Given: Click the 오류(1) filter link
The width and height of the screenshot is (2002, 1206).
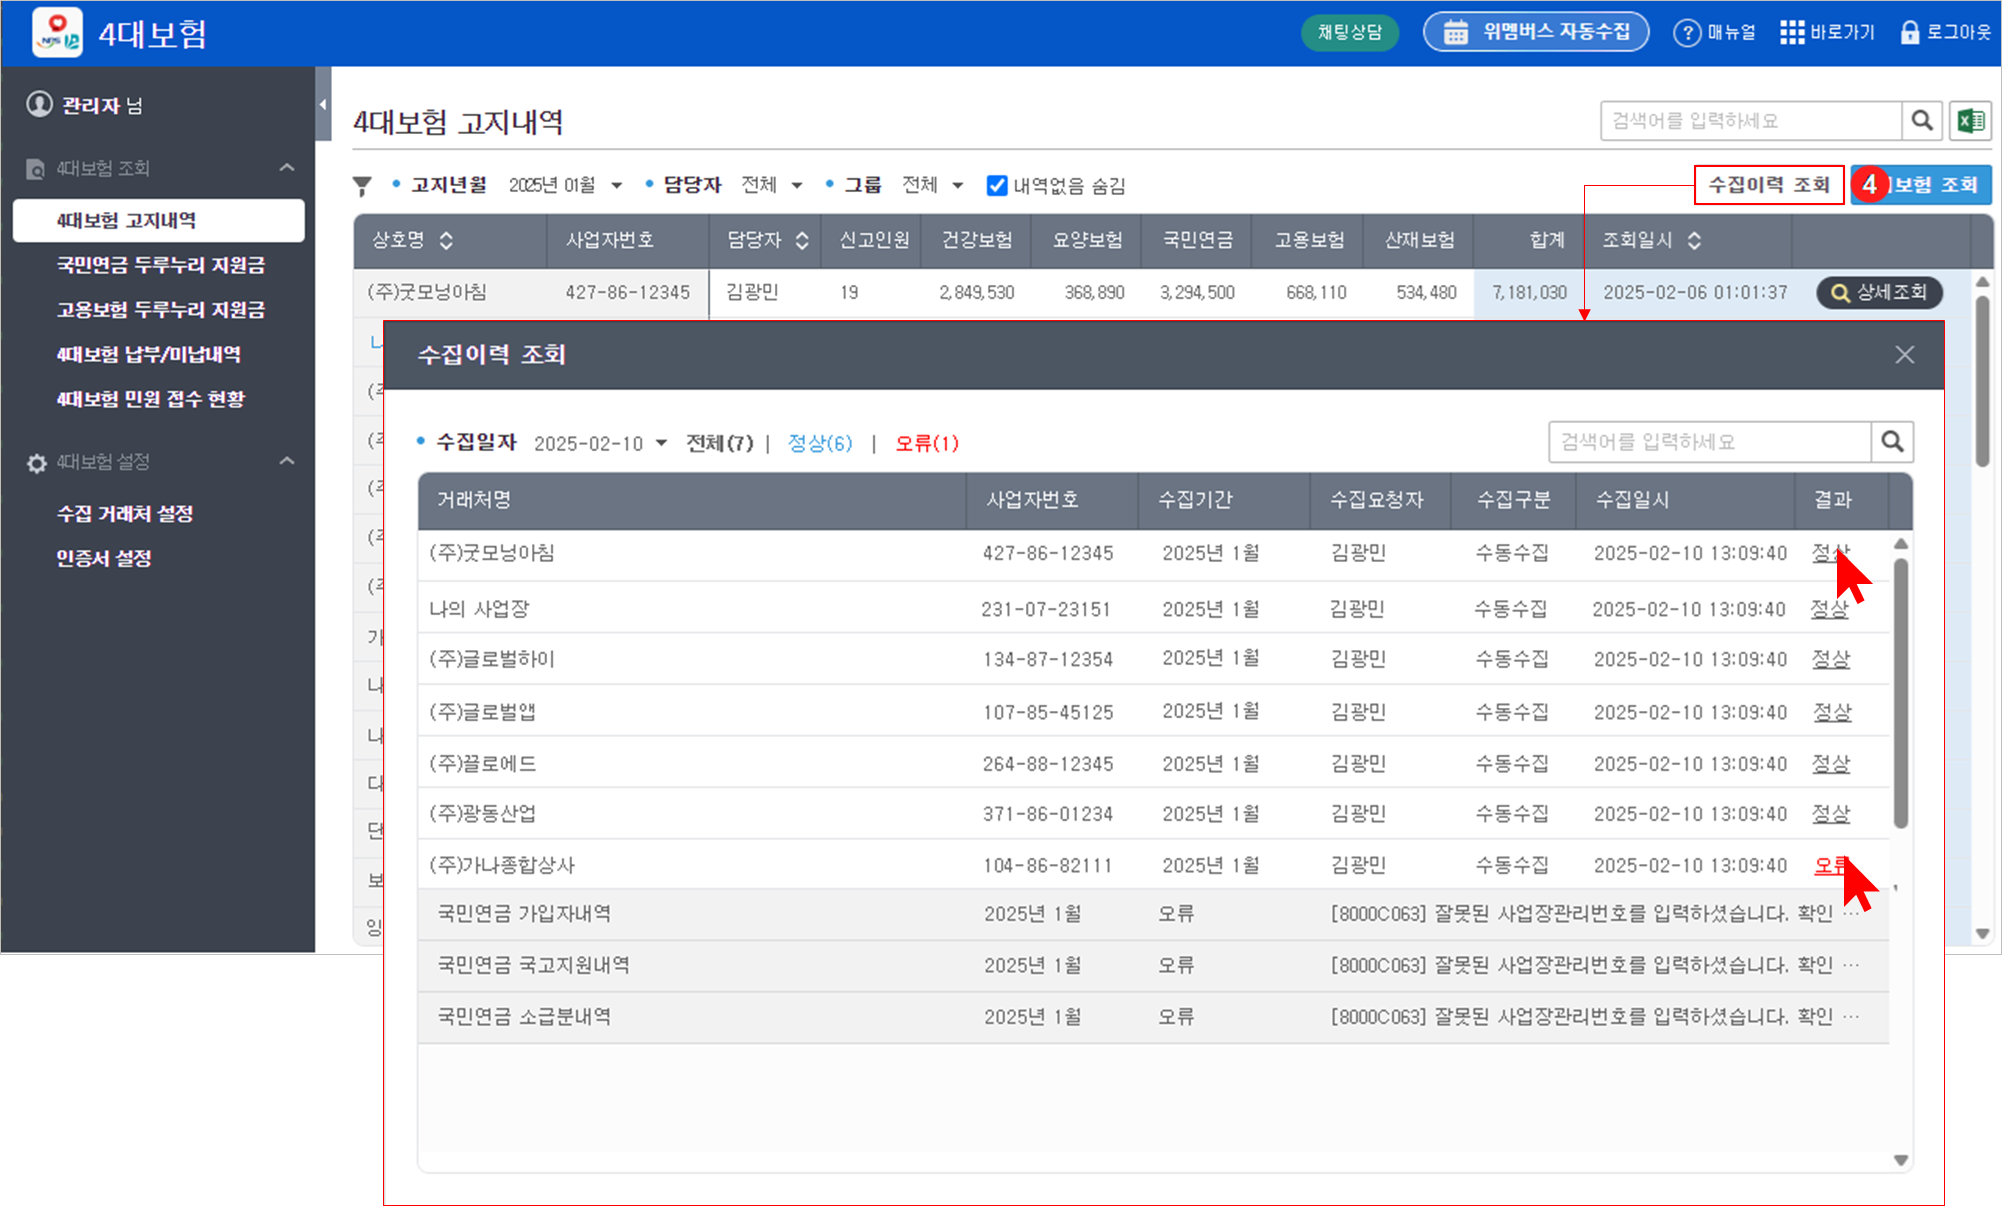Looking at the screenshot, I should pos(926,443).
